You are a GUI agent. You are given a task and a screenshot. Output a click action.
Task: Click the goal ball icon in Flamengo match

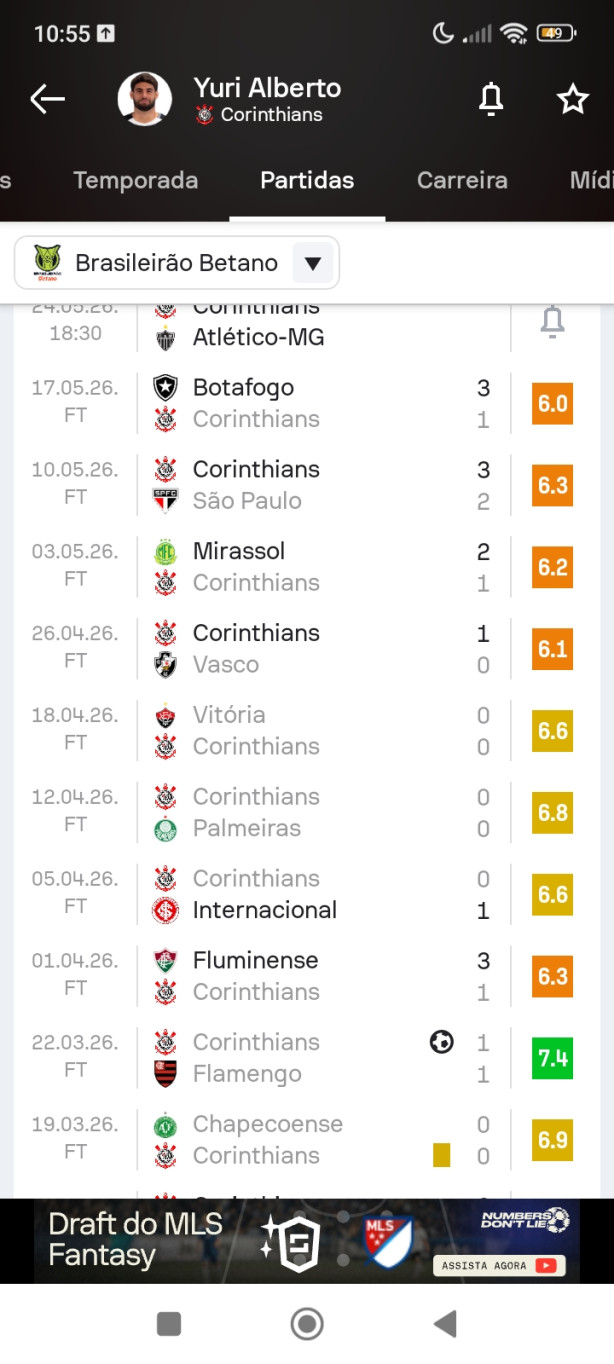pos(441,1042)
